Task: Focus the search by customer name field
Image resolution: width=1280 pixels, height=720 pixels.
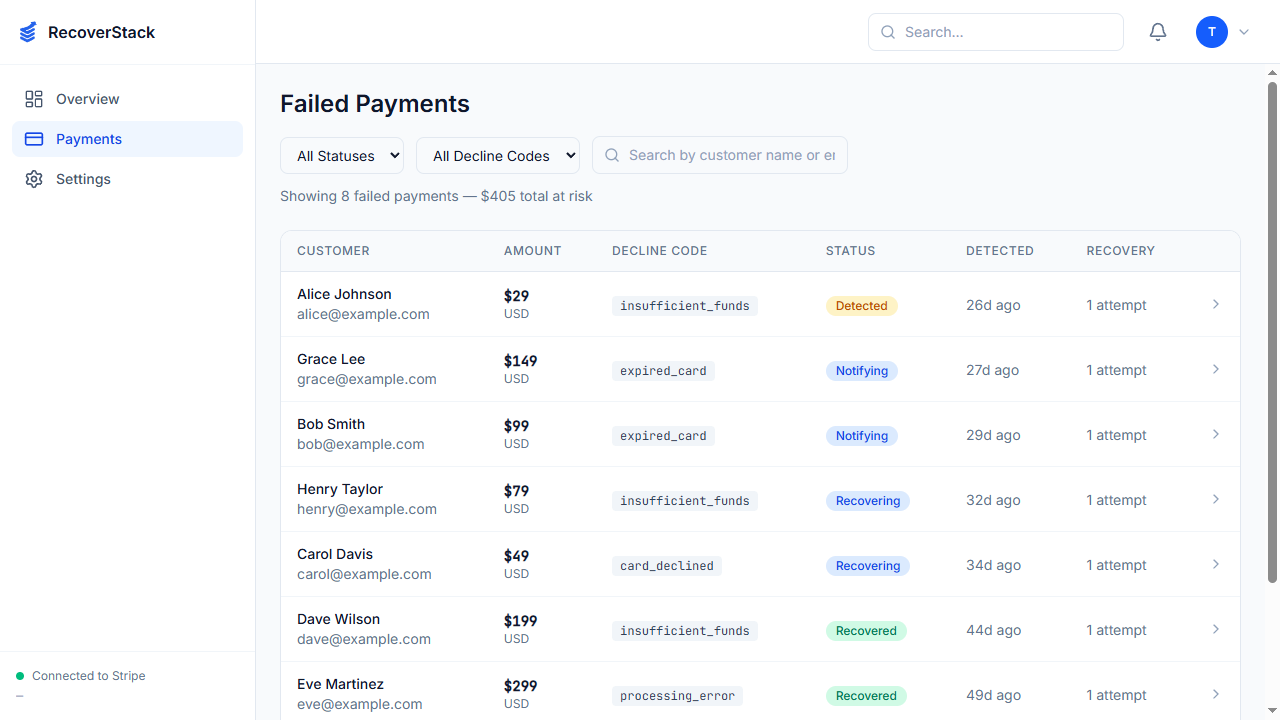Action: click(720, 155)
